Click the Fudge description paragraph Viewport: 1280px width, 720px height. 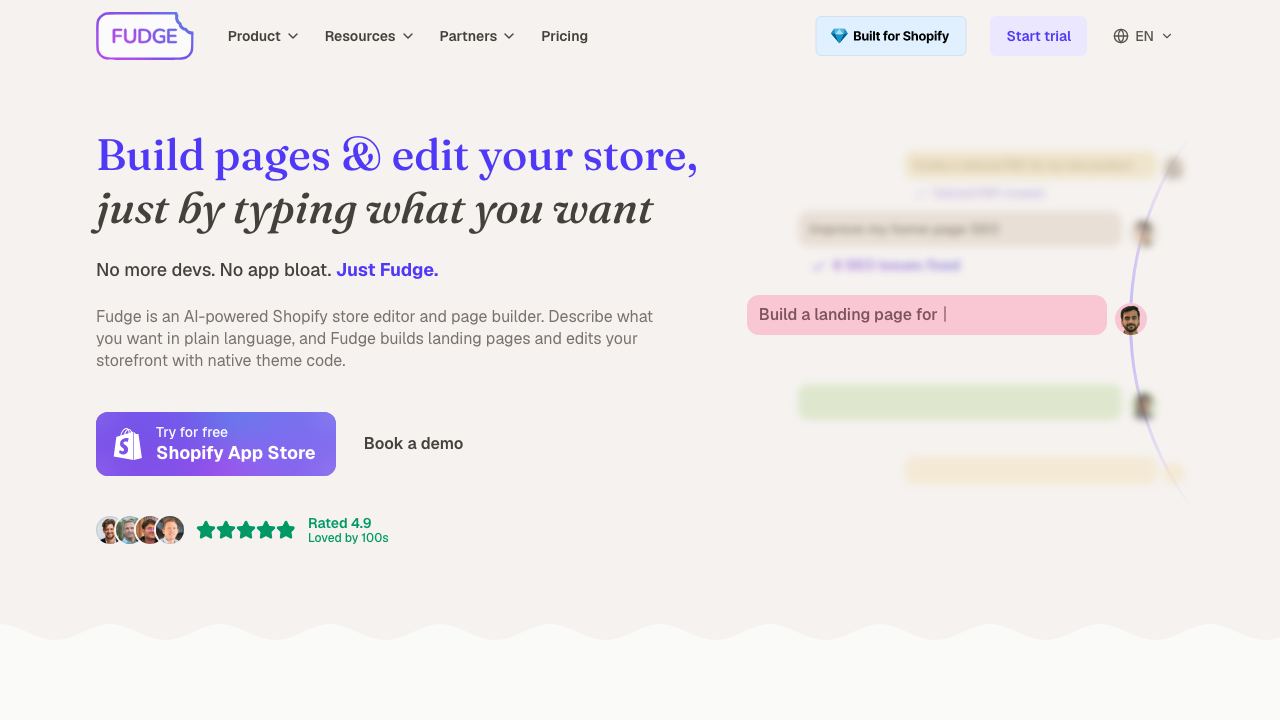pyautogui.click(x=374, y=338)
